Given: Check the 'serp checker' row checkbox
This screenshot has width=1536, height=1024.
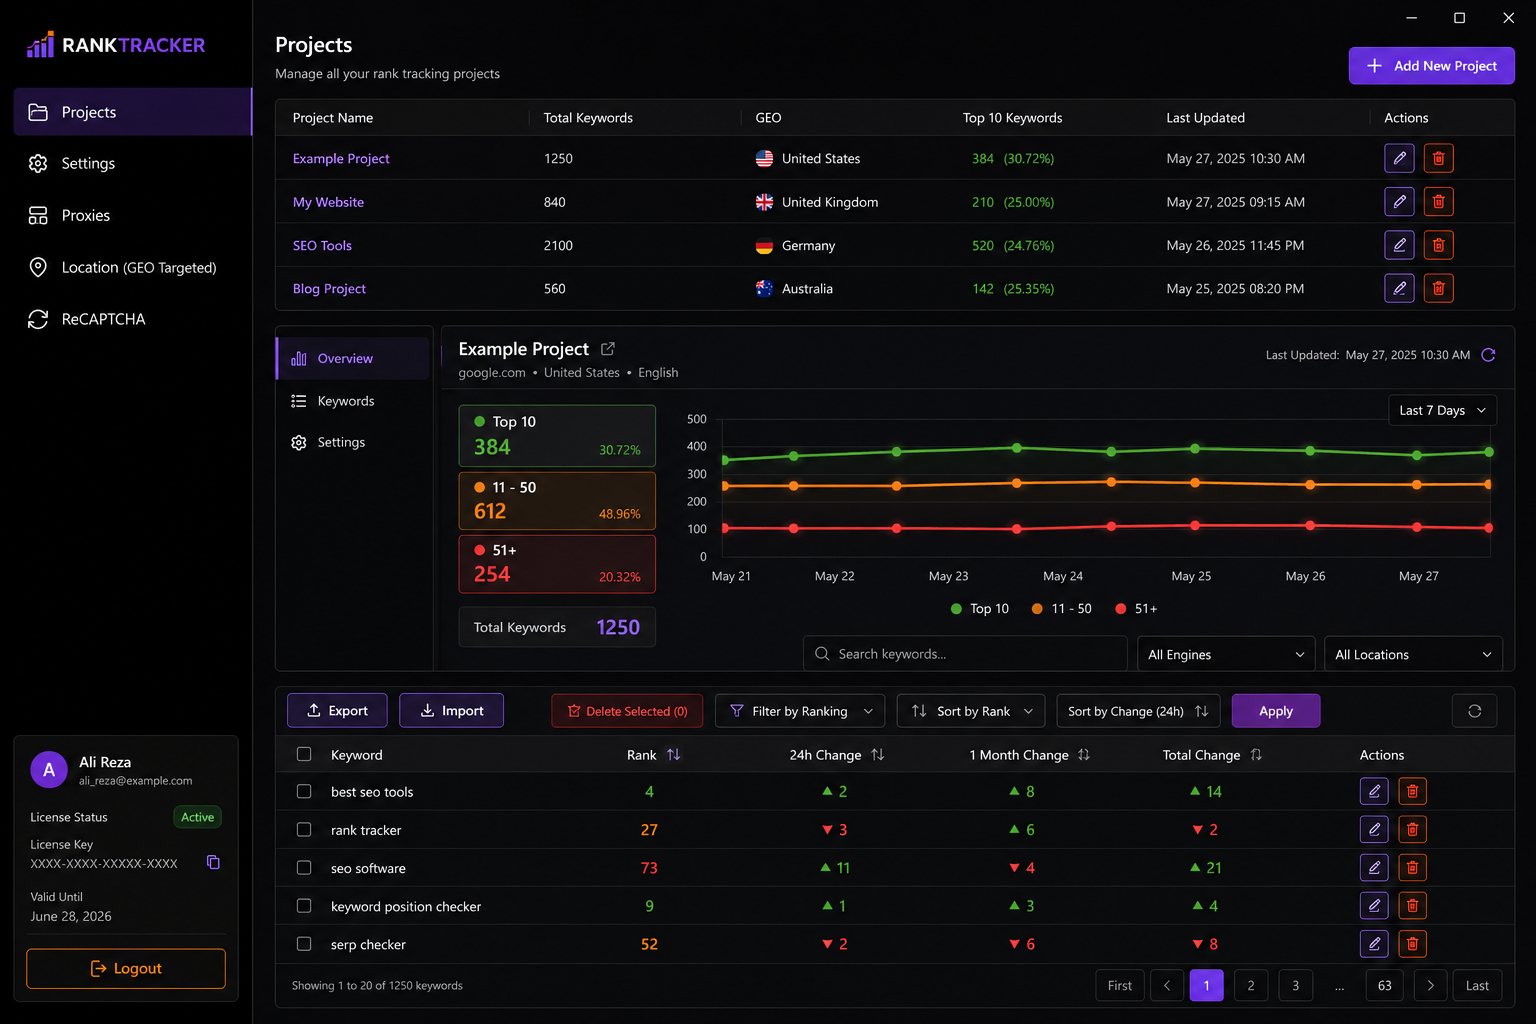Looking at the screenshot, I should (x=304, y=943).
